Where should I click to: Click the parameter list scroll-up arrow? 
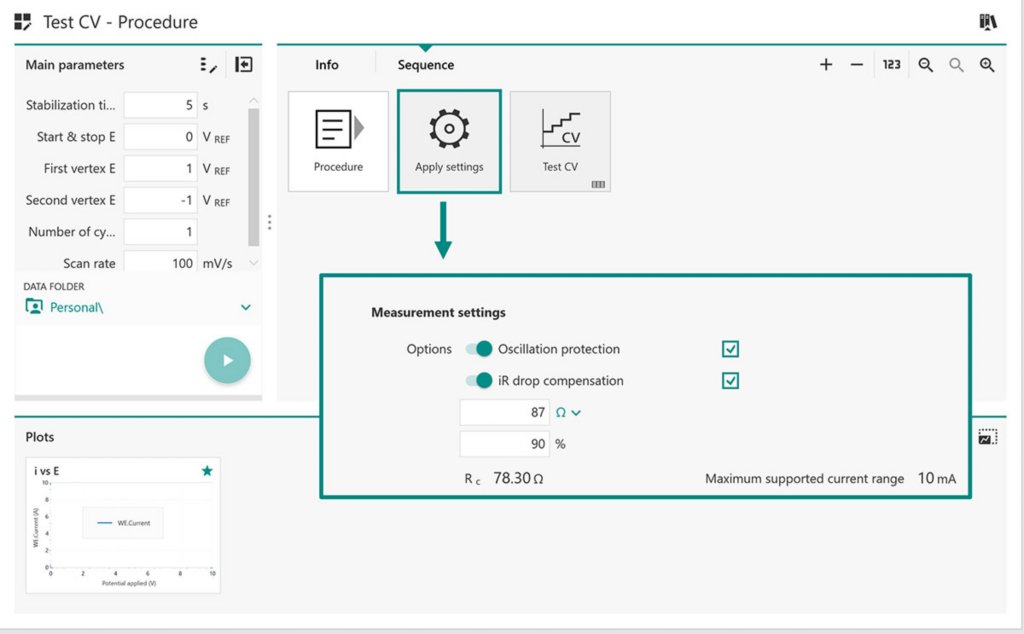pos(253,100)
